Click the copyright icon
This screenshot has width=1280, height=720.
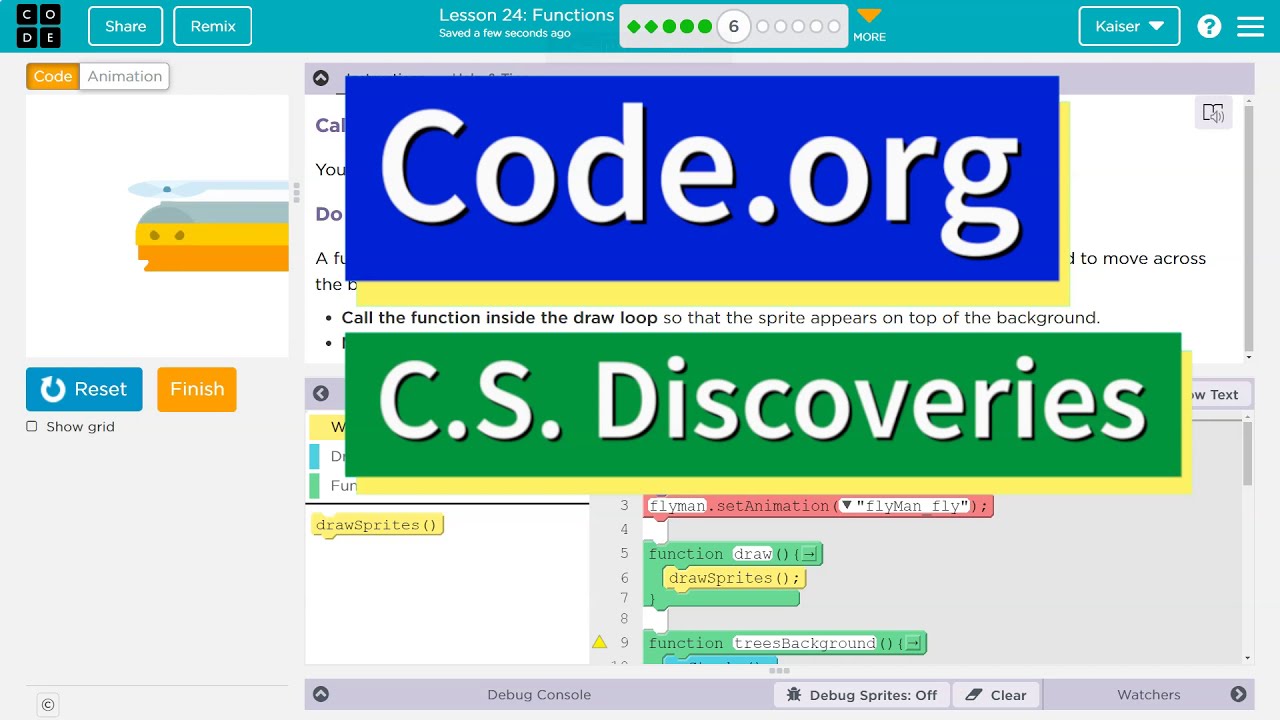[x=48, y=705]
